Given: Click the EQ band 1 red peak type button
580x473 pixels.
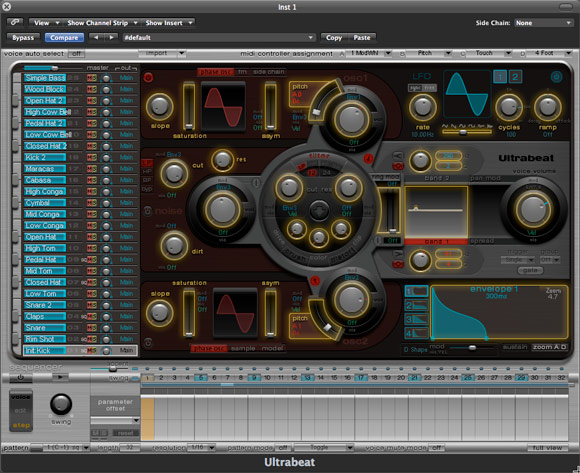Looking at the screenshot, I should click(x=398, y=264).
